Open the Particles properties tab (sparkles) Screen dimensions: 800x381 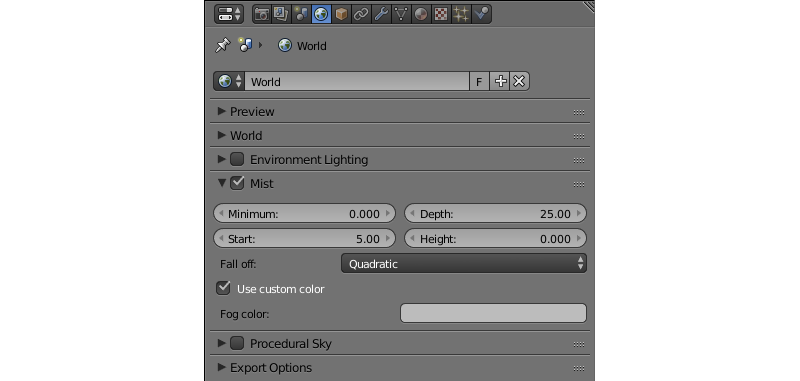(461, 14)
